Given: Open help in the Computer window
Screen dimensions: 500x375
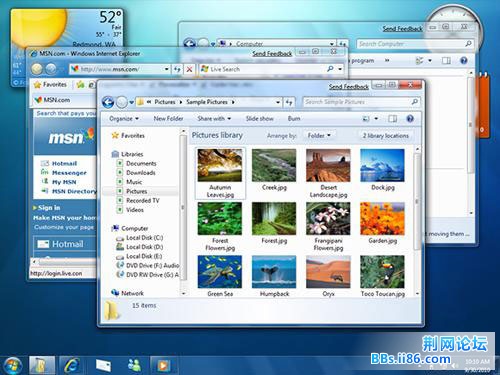Looking at the screenshot, I should (x=463, y=60).
